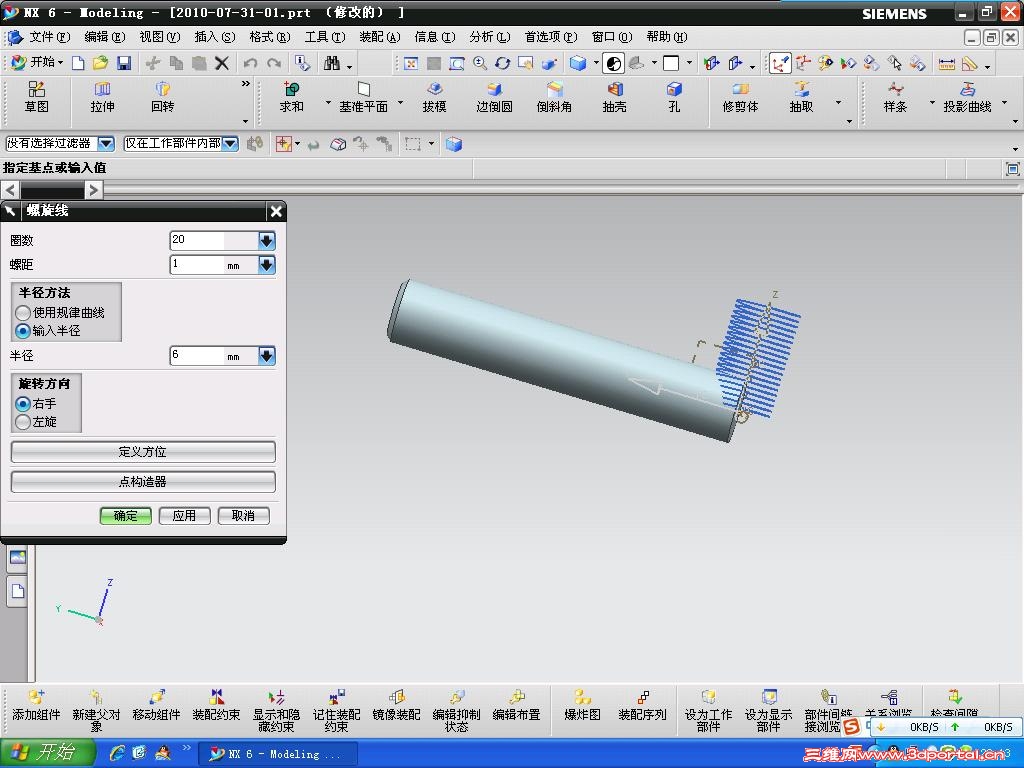
Task: Select the 孔 hole tool
Action: click(675, 97)
